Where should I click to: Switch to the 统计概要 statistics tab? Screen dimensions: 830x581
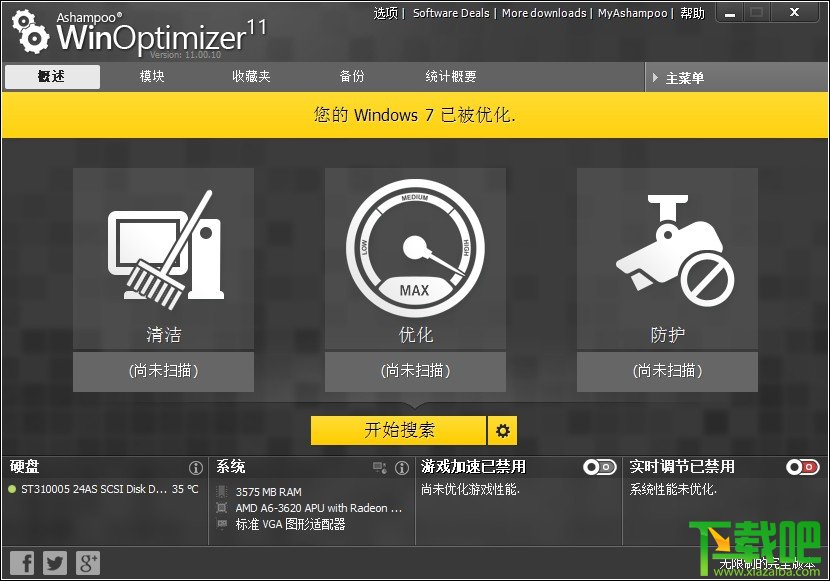pyautogui.click(x=450, y=76)
